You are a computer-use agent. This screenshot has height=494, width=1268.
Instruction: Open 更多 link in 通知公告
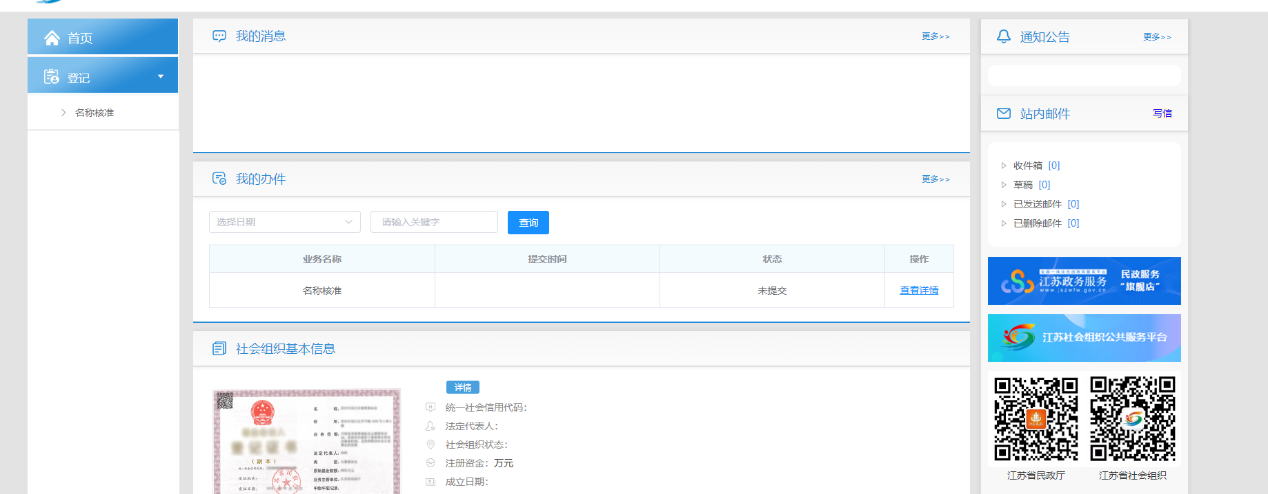pos(1157,37)
